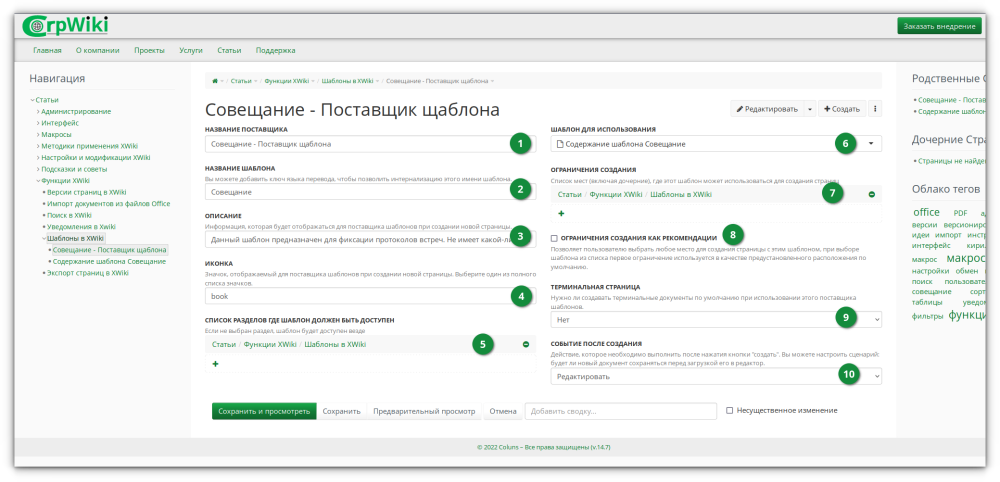Add a location under ограничения создания
The image size is (1000, 482).
pos(561,214)
